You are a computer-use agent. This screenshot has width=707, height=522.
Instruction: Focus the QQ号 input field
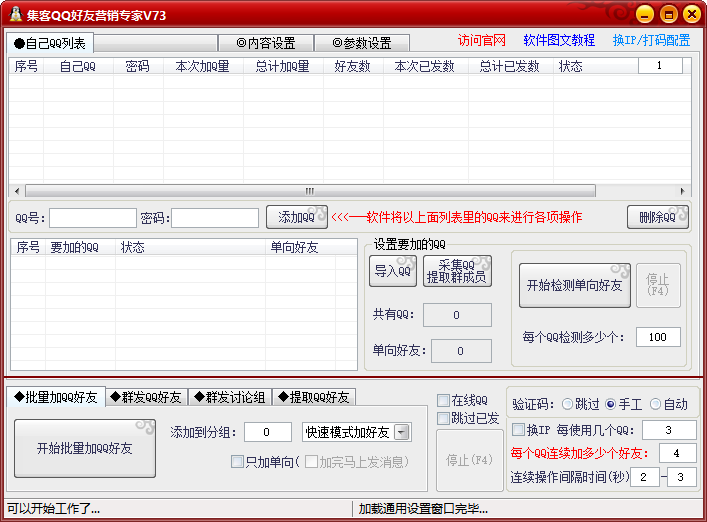tap(93, 218)
